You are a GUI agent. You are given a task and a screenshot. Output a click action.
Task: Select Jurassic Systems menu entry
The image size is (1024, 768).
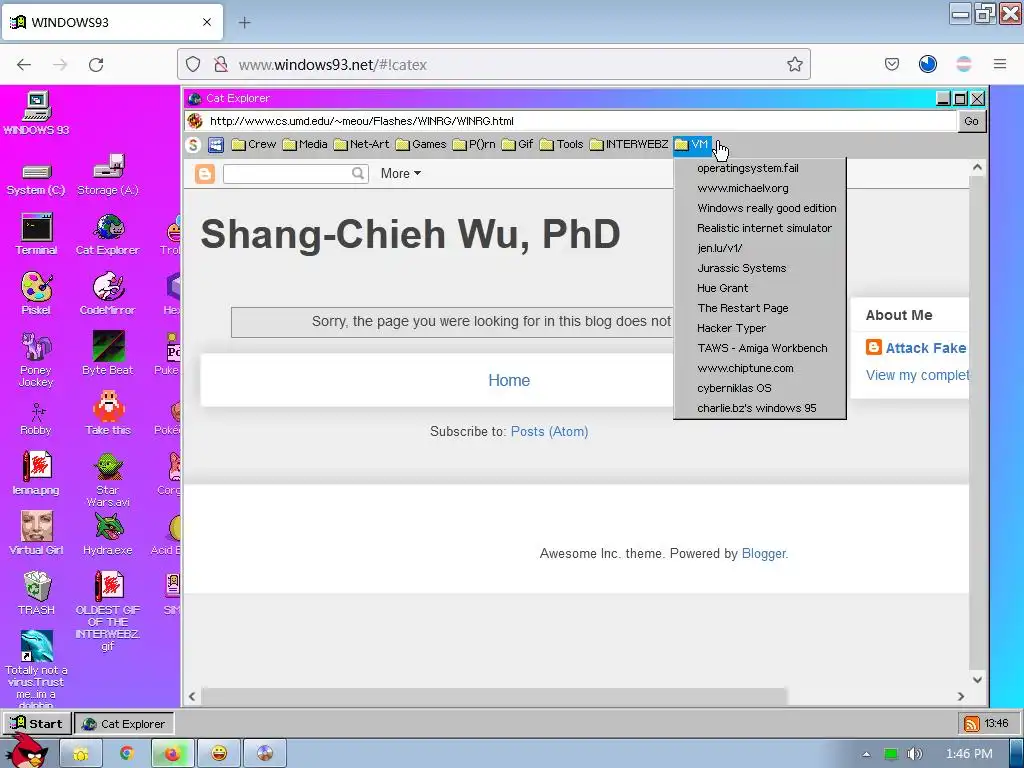point(760,268)
